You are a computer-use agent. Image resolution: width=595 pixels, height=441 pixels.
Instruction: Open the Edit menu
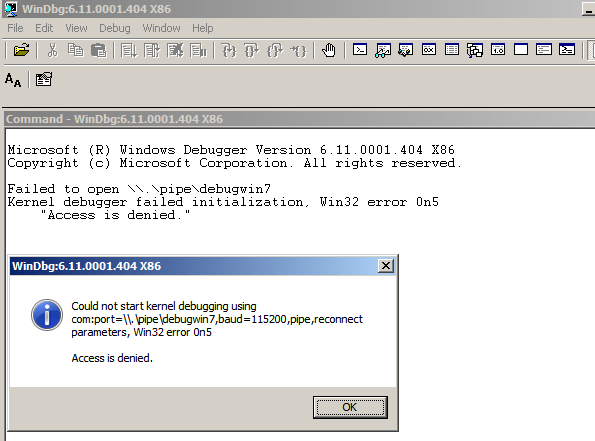[44, 28]
